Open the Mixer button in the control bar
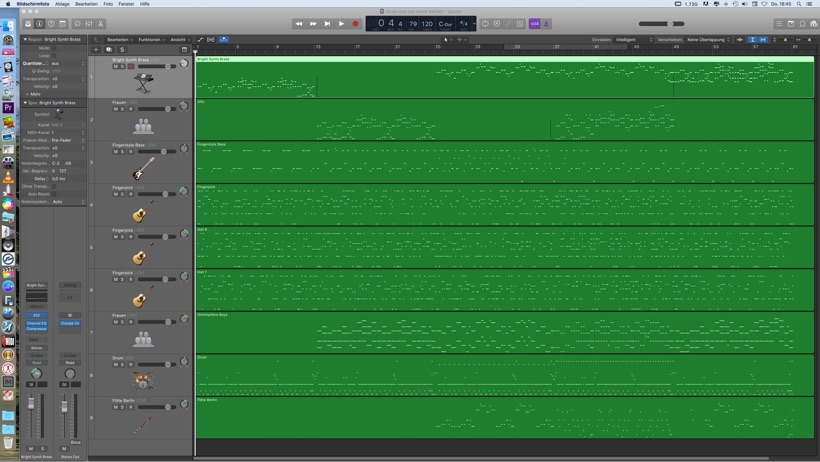 89,24
